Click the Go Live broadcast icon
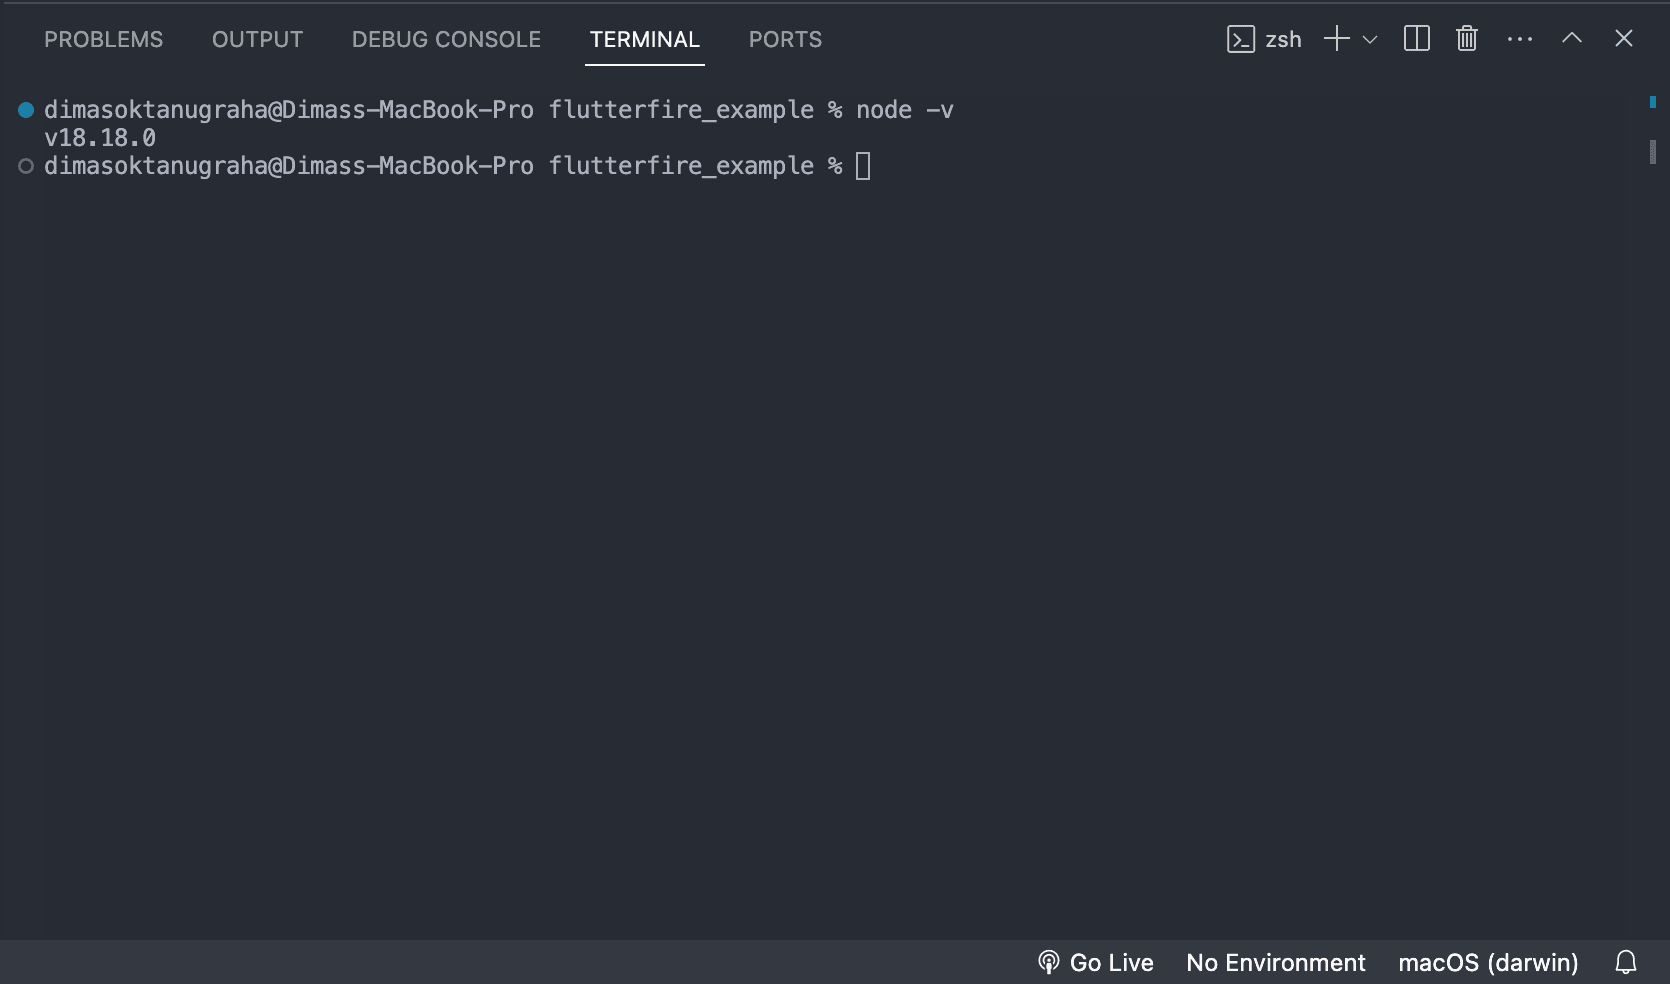This screenshot has height=984, width=1670. (1048, 962)
